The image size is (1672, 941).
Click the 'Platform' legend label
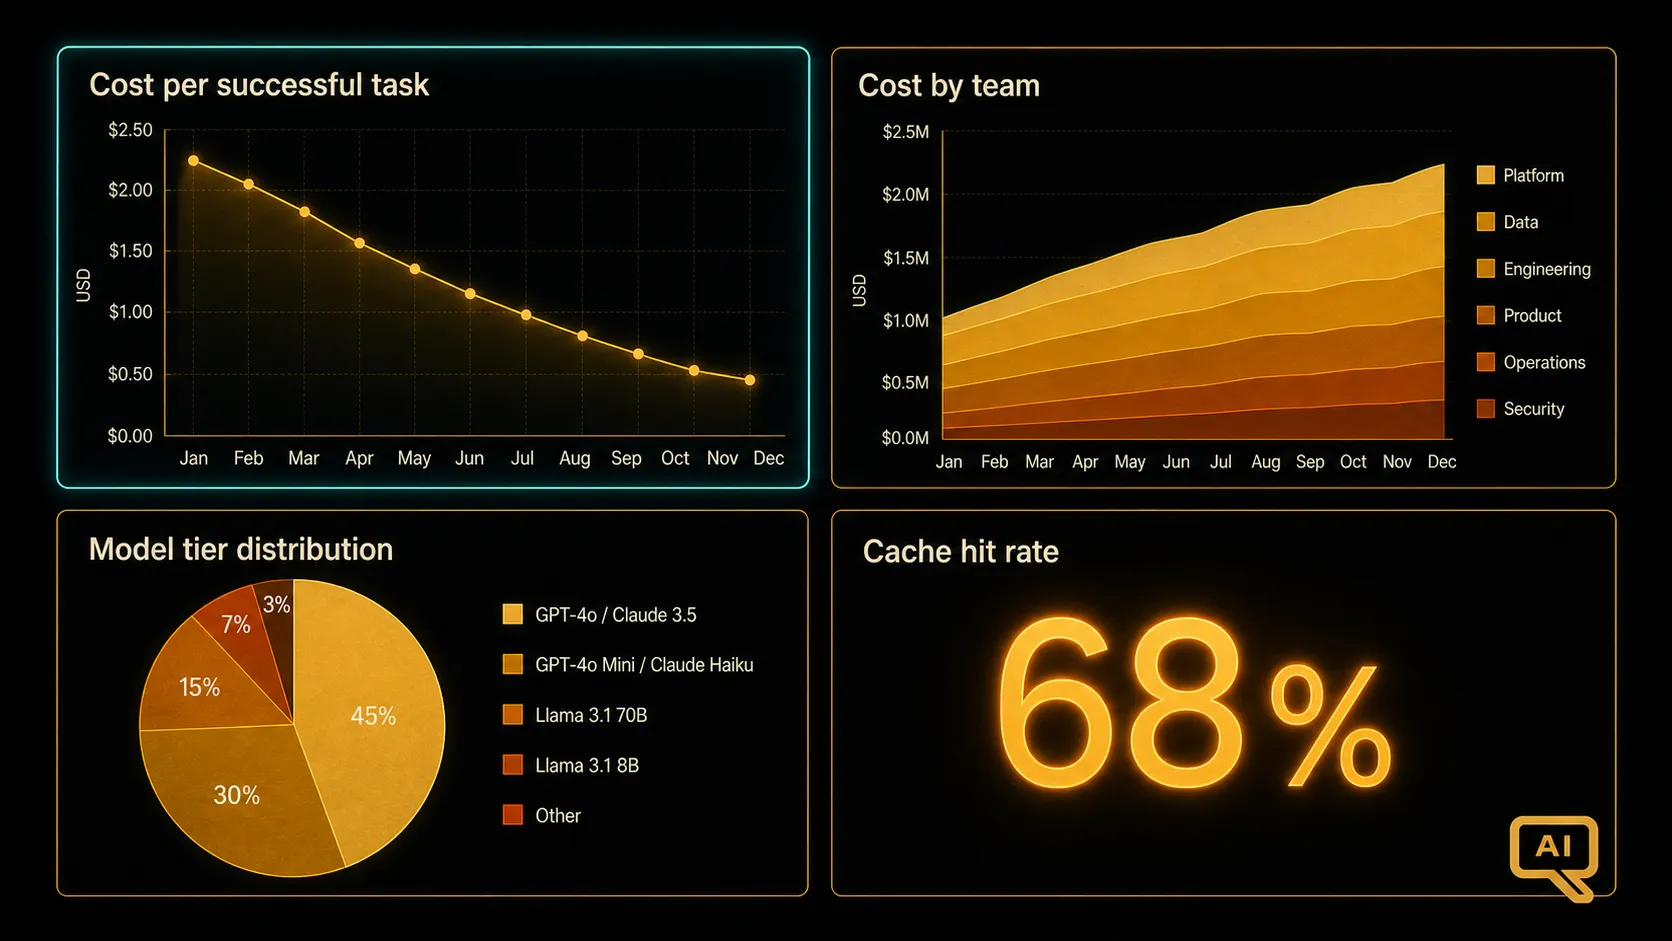point(1533,175)
